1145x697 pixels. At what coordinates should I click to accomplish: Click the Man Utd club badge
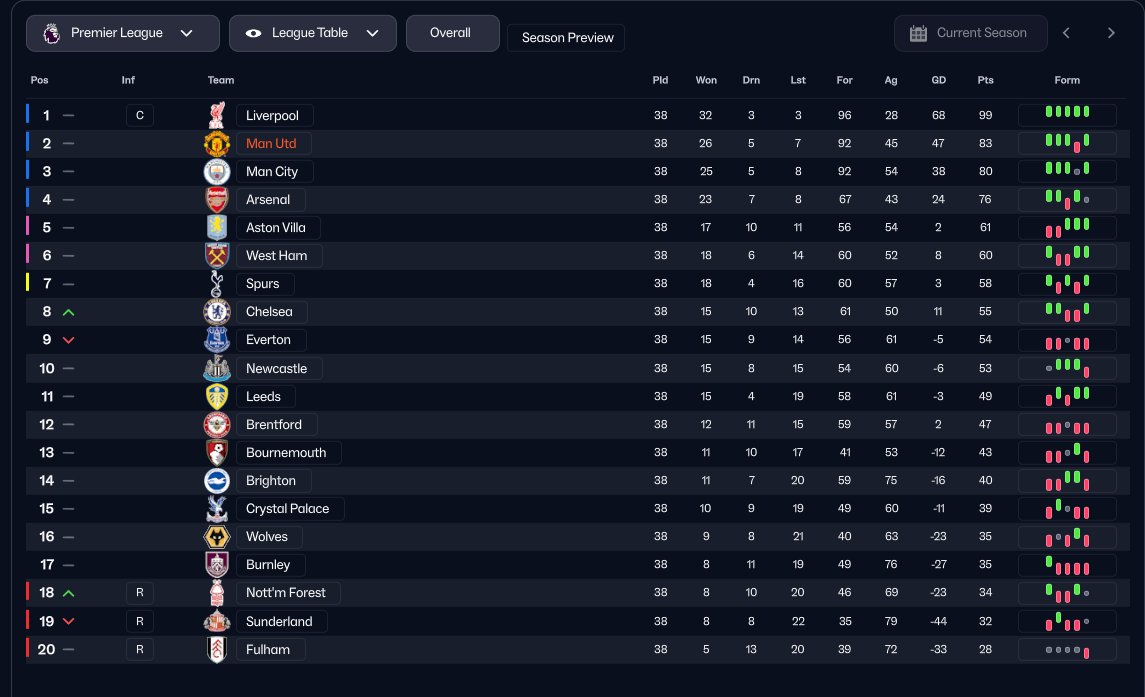click(217, 143)
